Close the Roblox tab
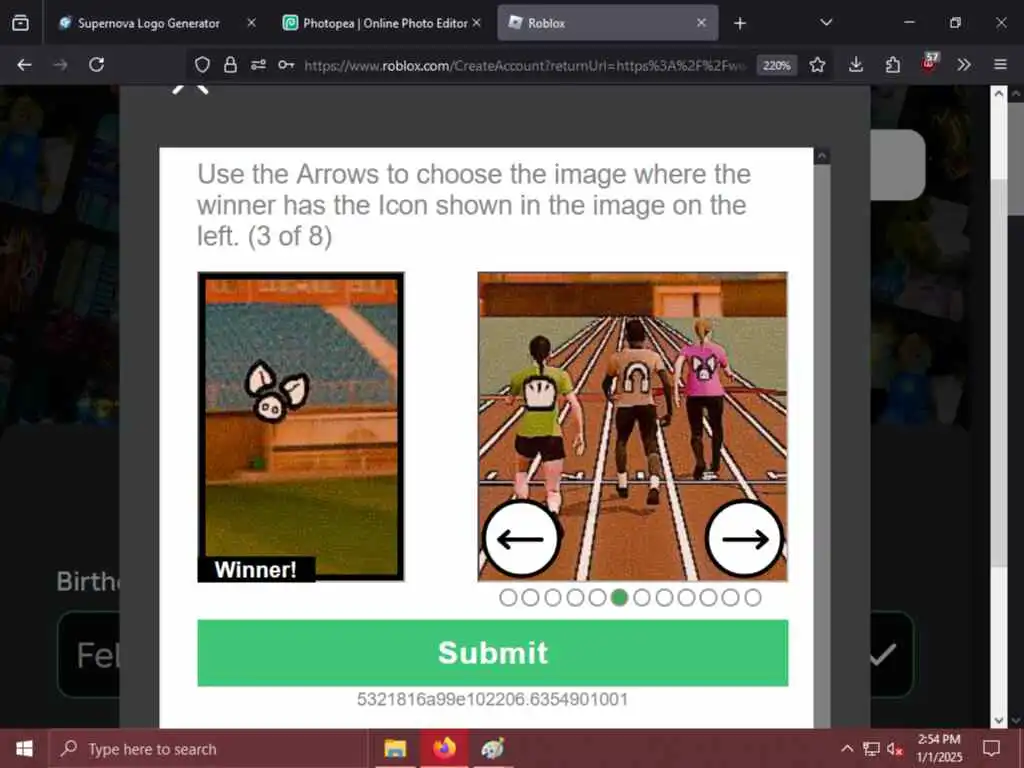Viewport: 1024px width, 768px height. [701, 23]
